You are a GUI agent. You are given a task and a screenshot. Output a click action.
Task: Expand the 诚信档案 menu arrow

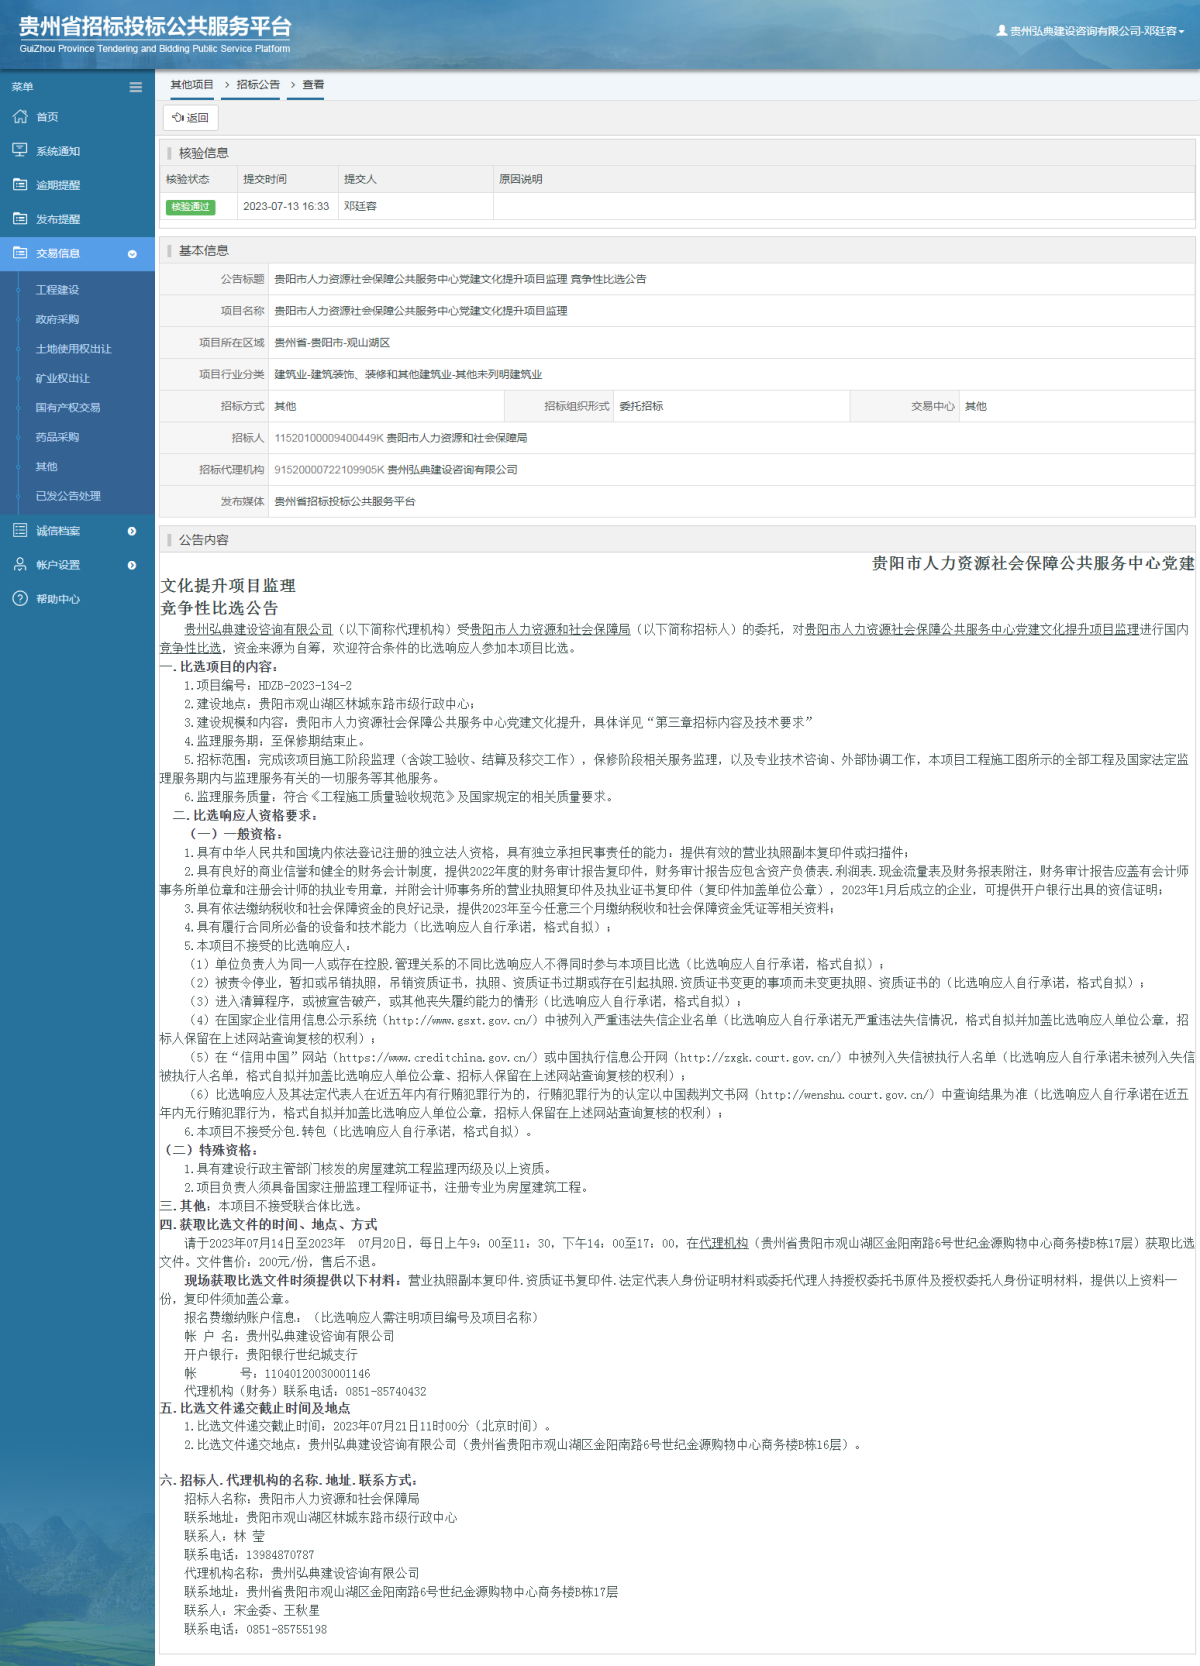click(132, 531)
